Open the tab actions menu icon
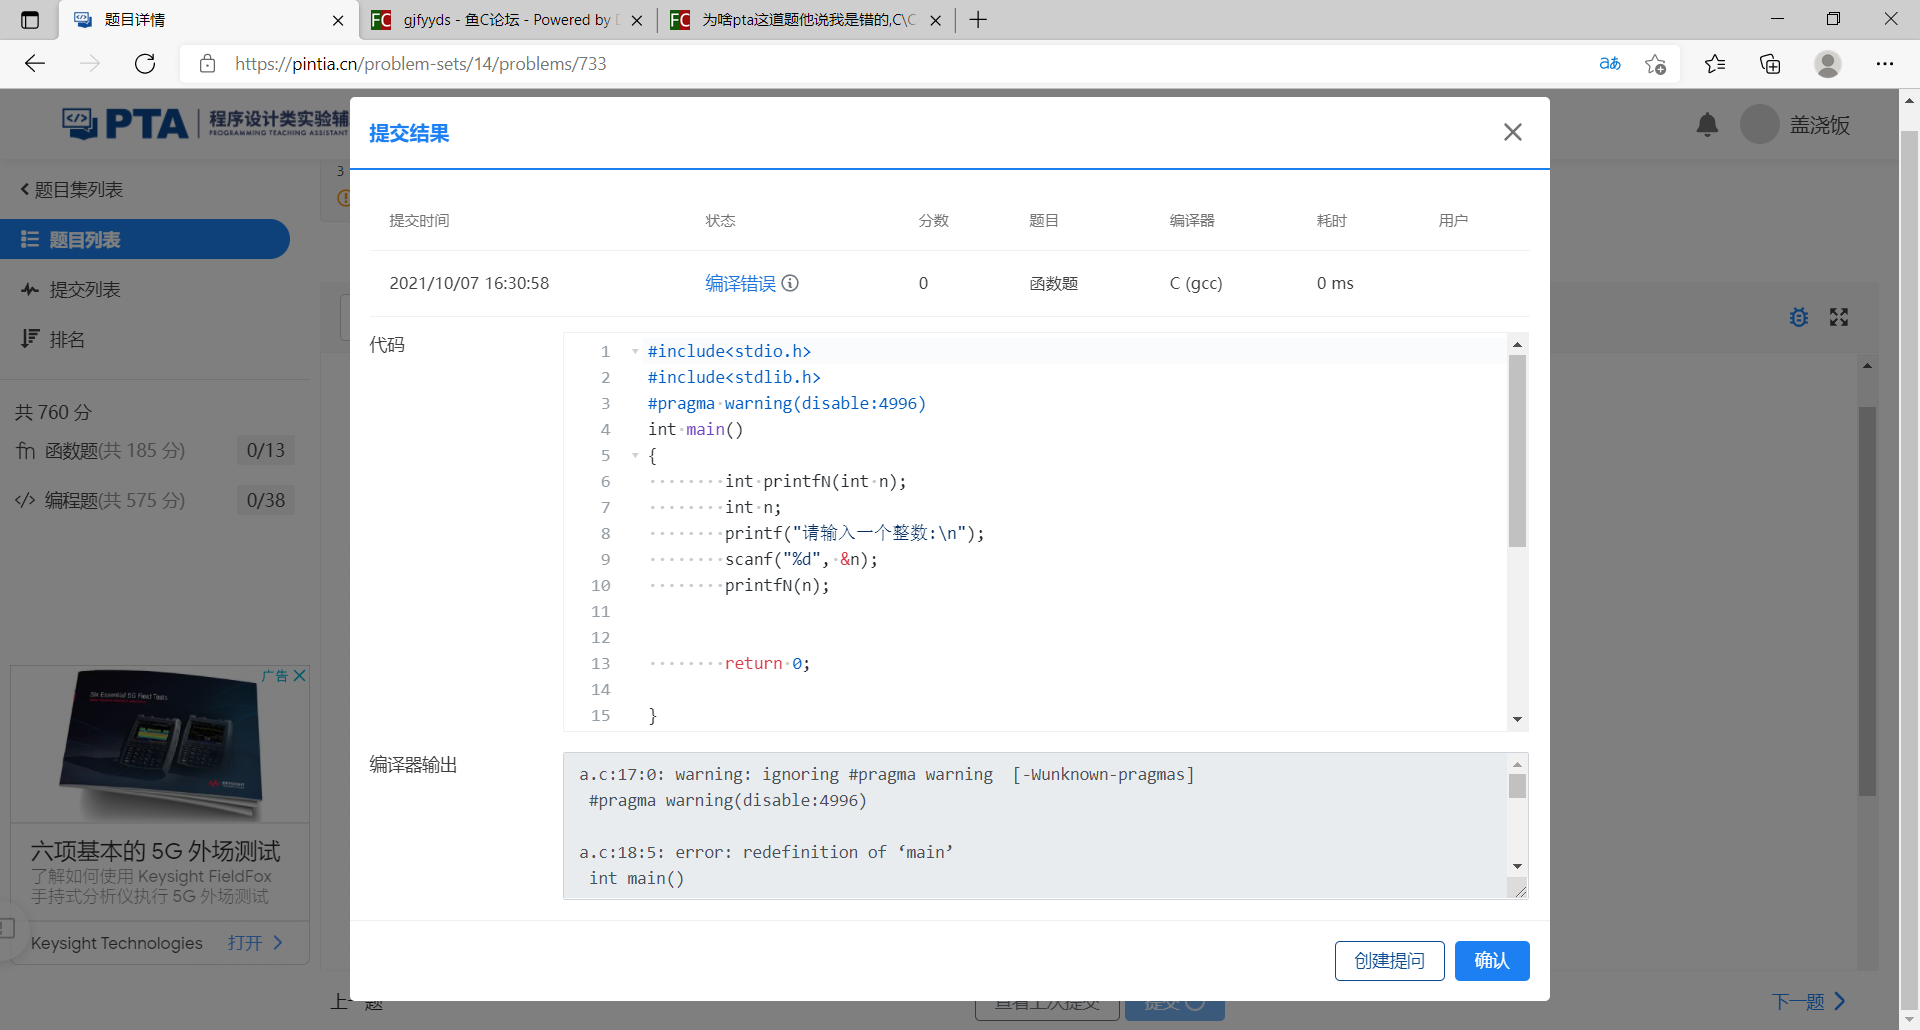The image size is (1920, 1030). pyautogui.click(x=30, y=20)
